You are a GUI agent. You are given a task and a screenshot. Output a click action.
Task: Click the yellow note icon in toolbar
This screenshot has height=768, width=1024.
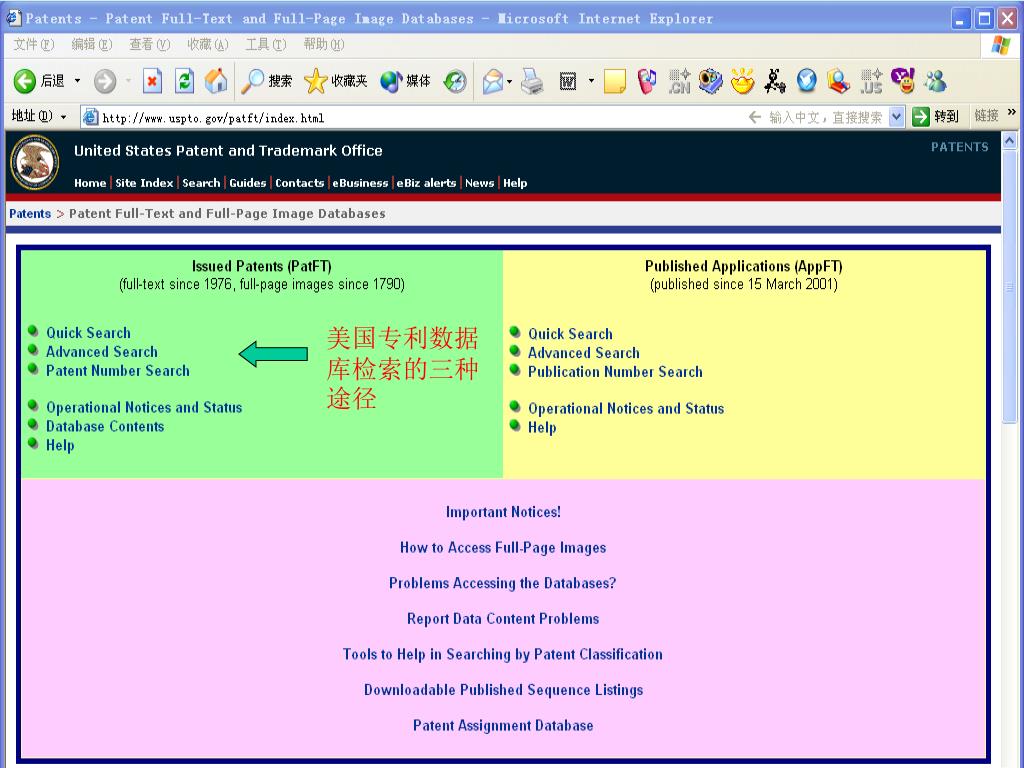tap(615, 82)
